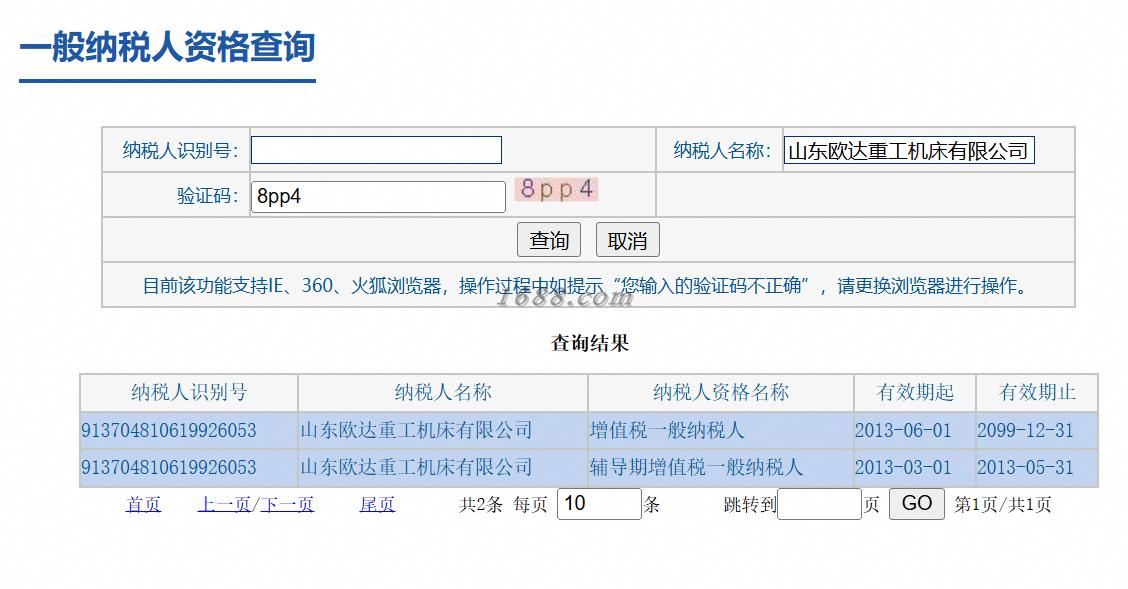The width and height of the screenshot is (1128, 589).
Task: Click the 取消 button
Action: click(x=627, y=239)
